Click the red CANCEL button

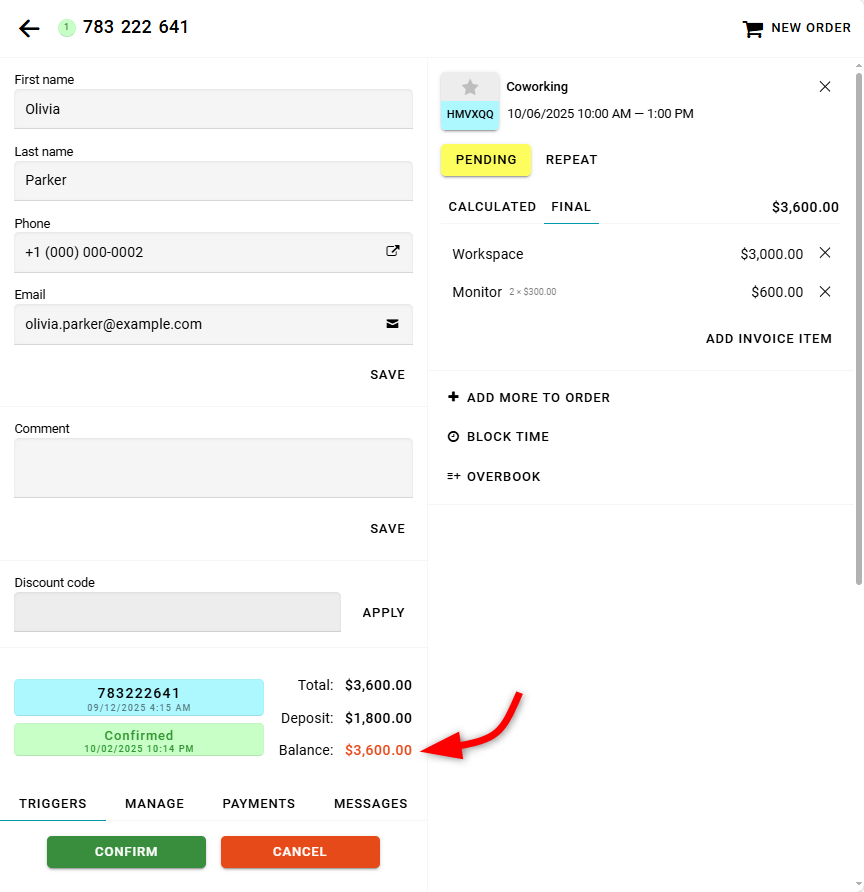[300, 852]
